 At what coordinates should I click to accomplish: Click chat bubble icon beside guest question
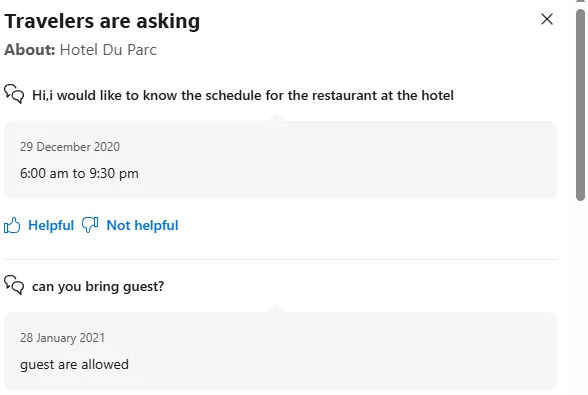tap(14, 285)
